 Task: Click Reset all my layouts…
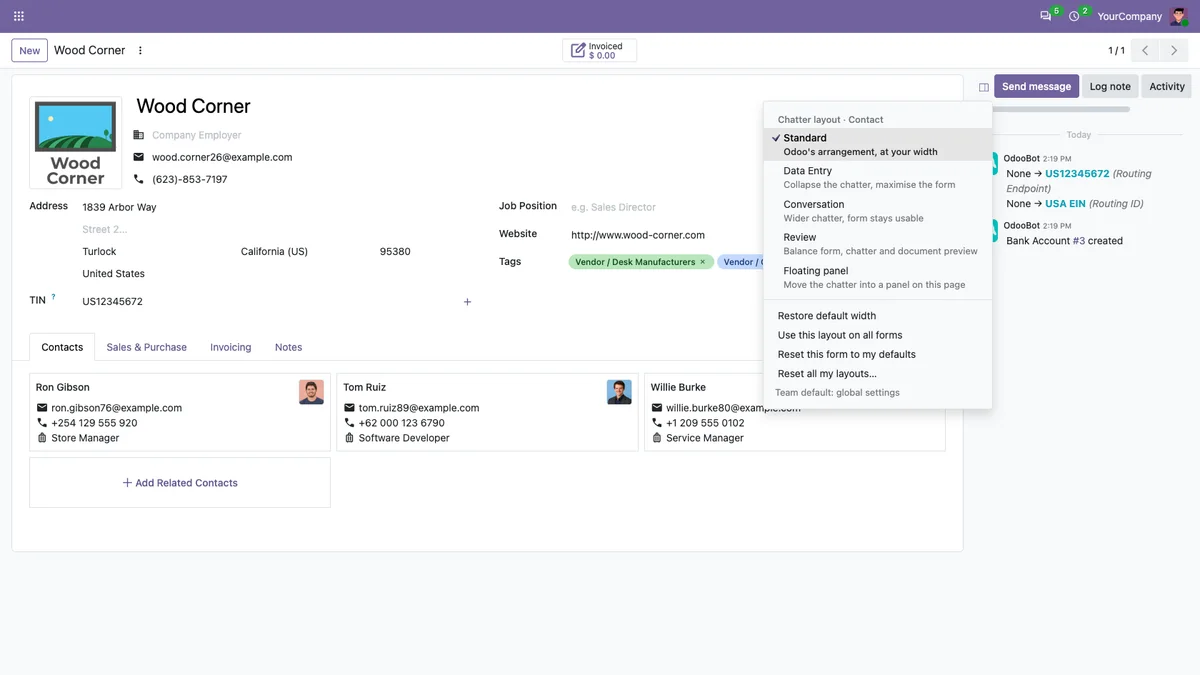(878, 374)
